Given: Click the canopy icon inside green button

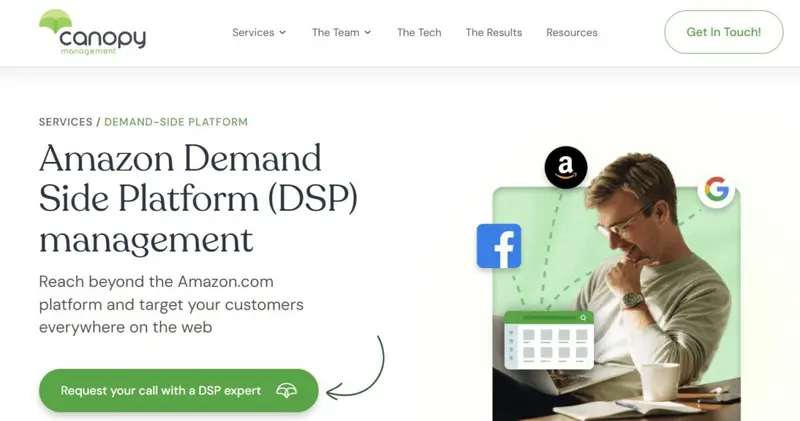Looking at the screenshot, I should (x=286, y=391).
